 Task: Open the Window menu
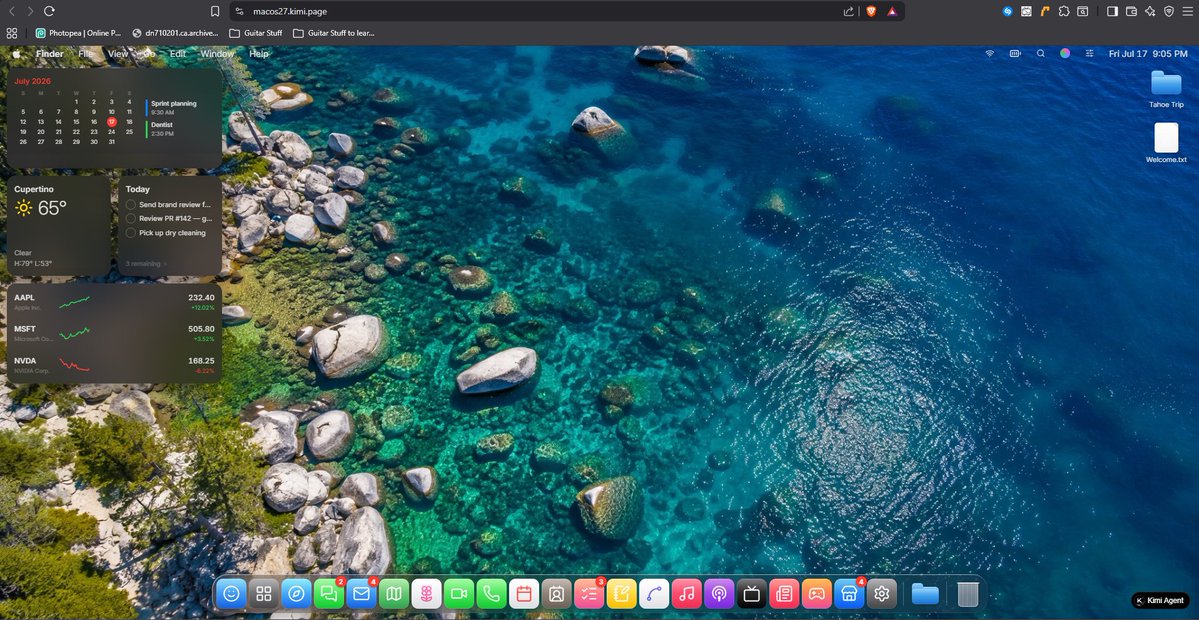(217, 54)
